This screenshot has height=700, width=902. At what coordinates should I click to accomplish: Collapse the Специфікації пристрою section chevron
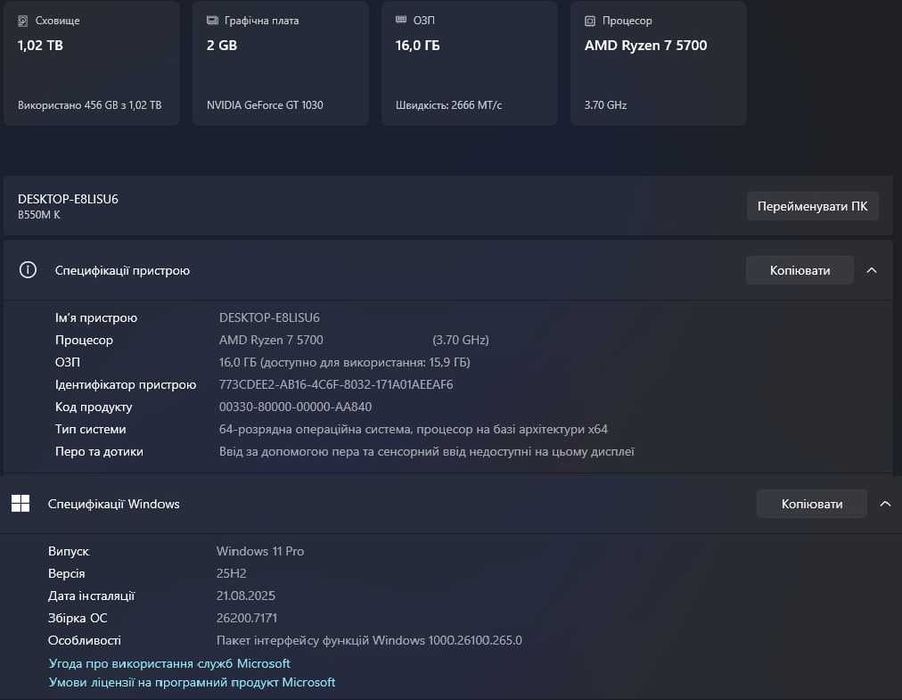[872, 270]
